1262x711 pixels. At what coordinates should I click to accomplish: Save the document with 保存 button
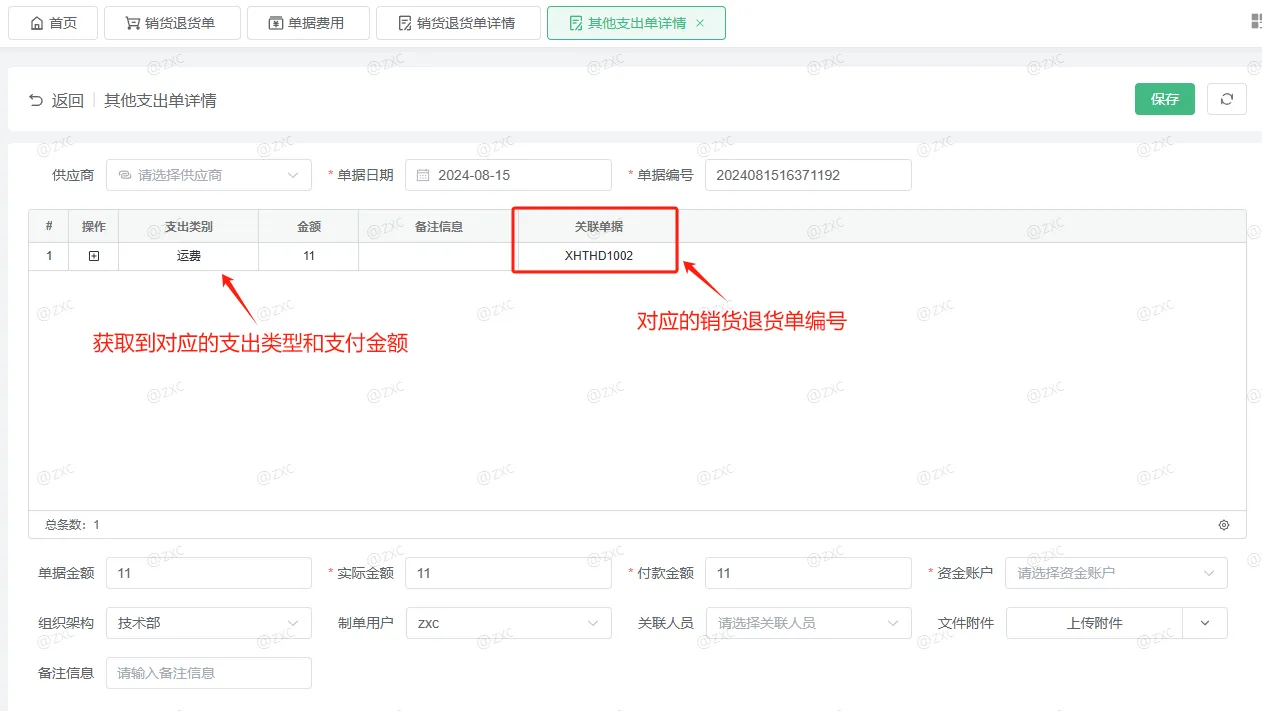(x=1165, y=99)
